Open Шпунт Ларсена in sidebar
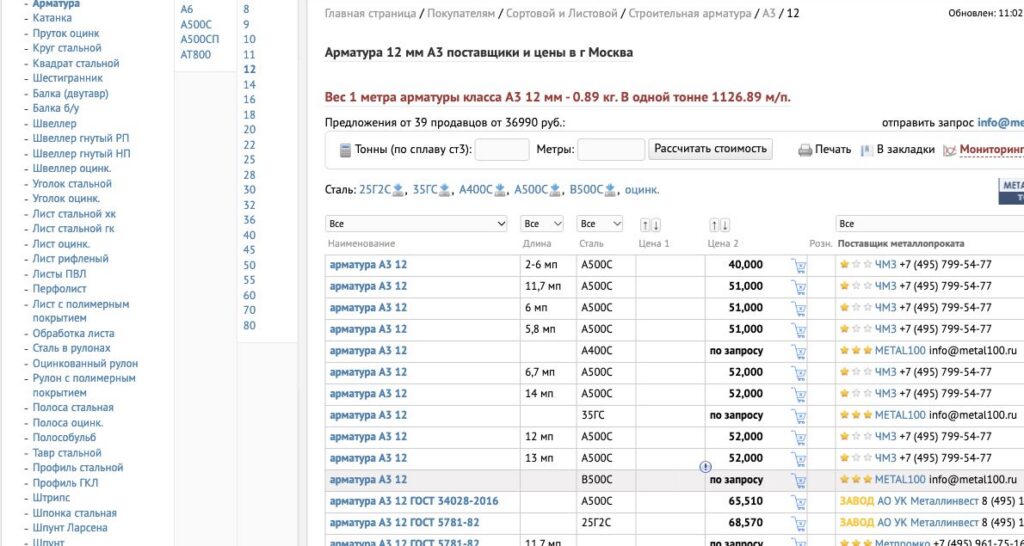Image resolution: width=1024 pixels, height=546 pixels. (70, 528)
